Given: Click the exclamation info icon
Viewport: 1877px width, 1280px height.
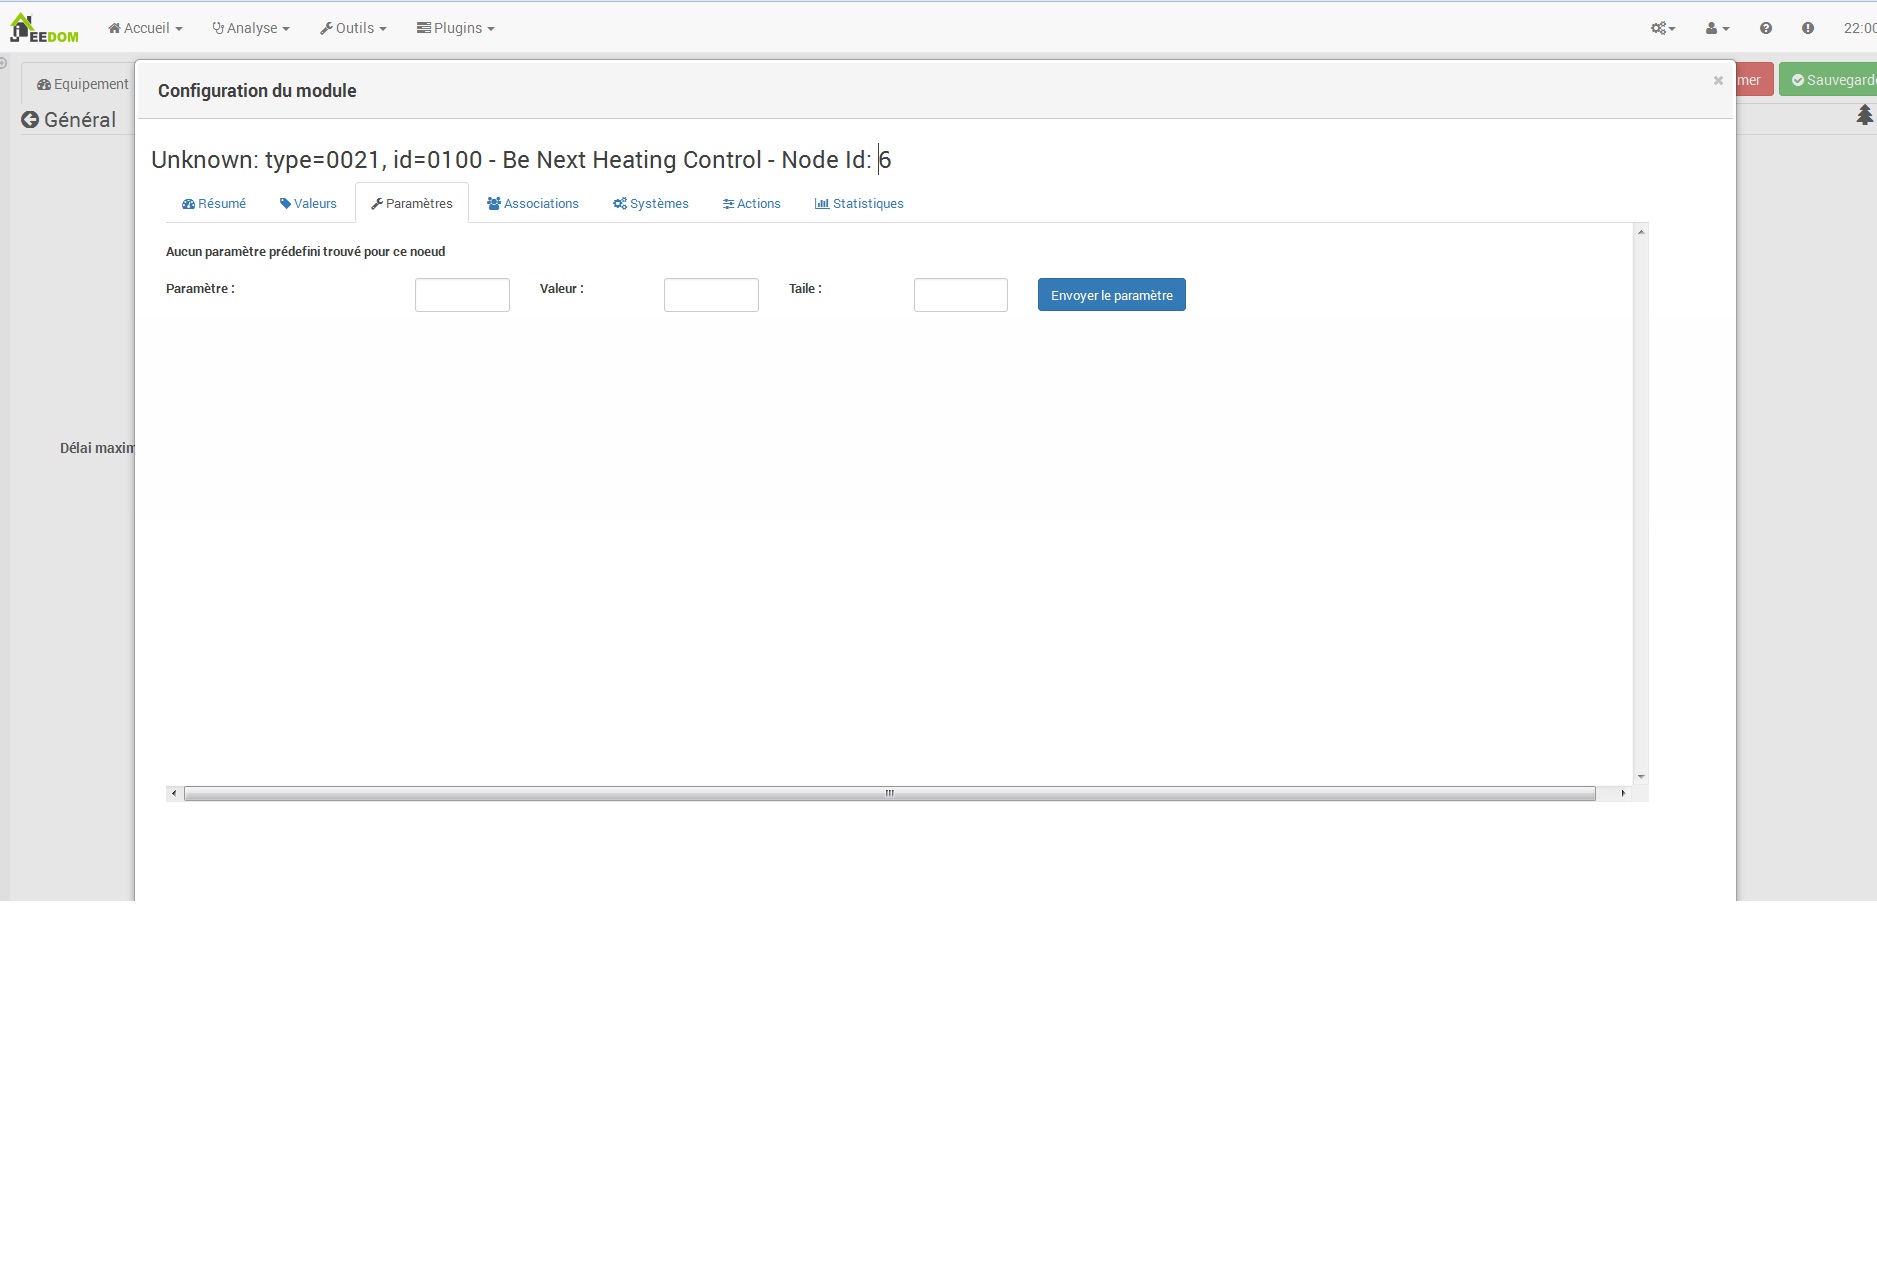Looking at the screenshot, I should tap(1808, 28).
